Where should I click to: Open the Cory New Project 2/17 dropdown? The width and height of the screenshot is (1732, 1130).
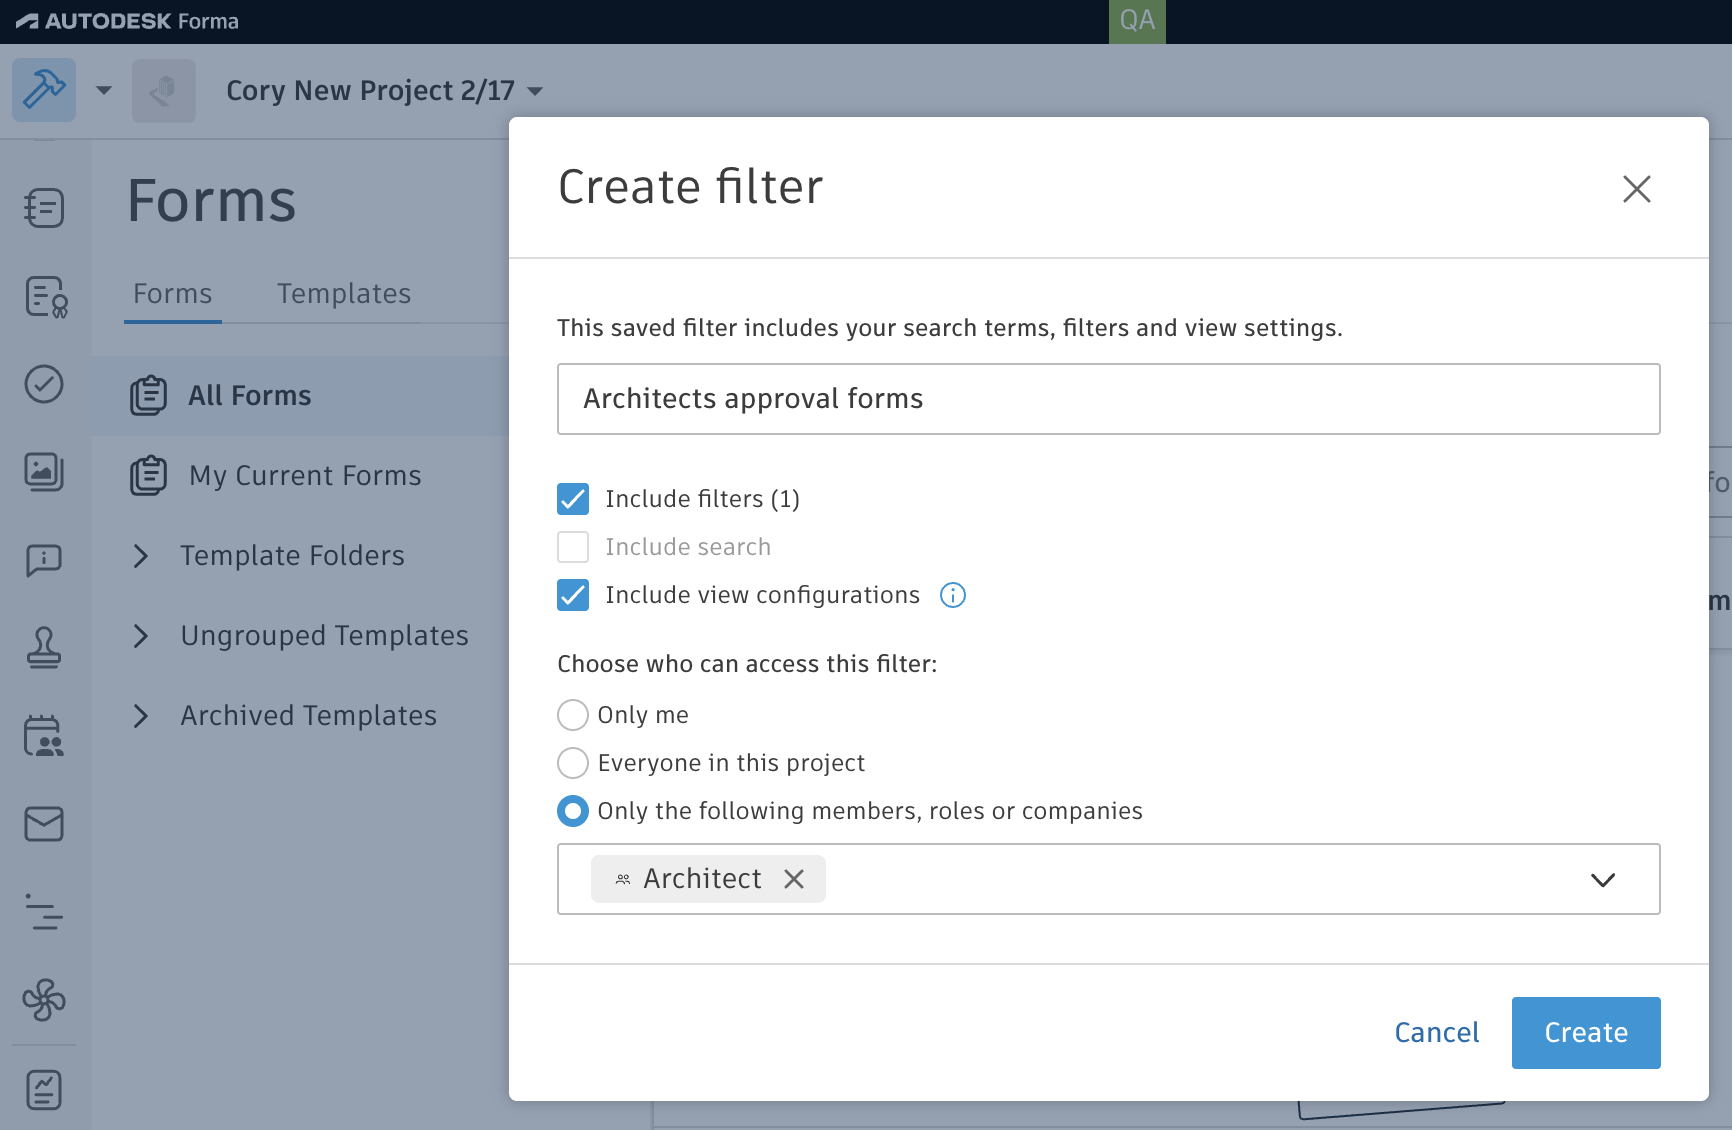(385, 91)
